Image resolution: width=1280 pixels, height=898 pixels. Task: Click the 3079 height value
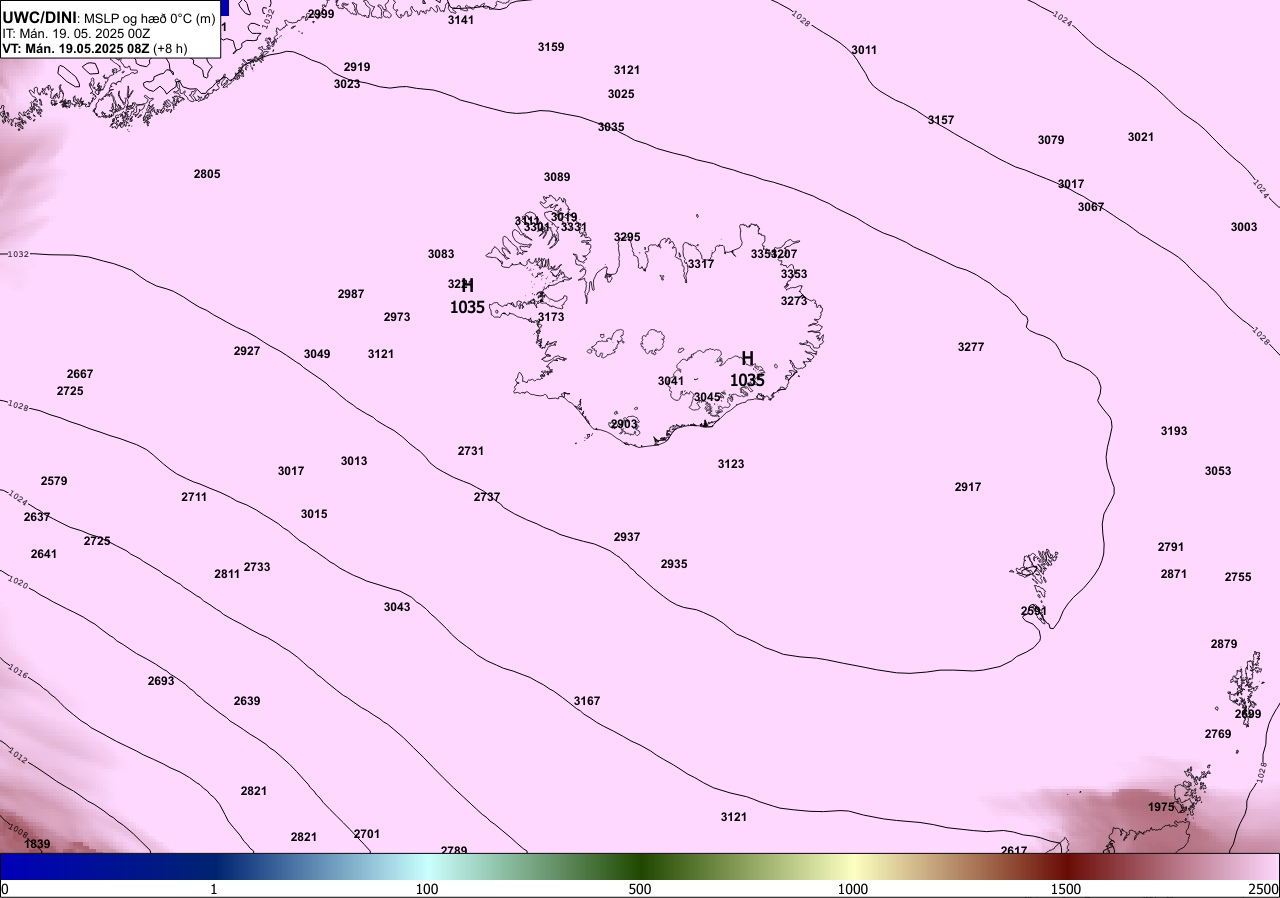click(1051, 140)
